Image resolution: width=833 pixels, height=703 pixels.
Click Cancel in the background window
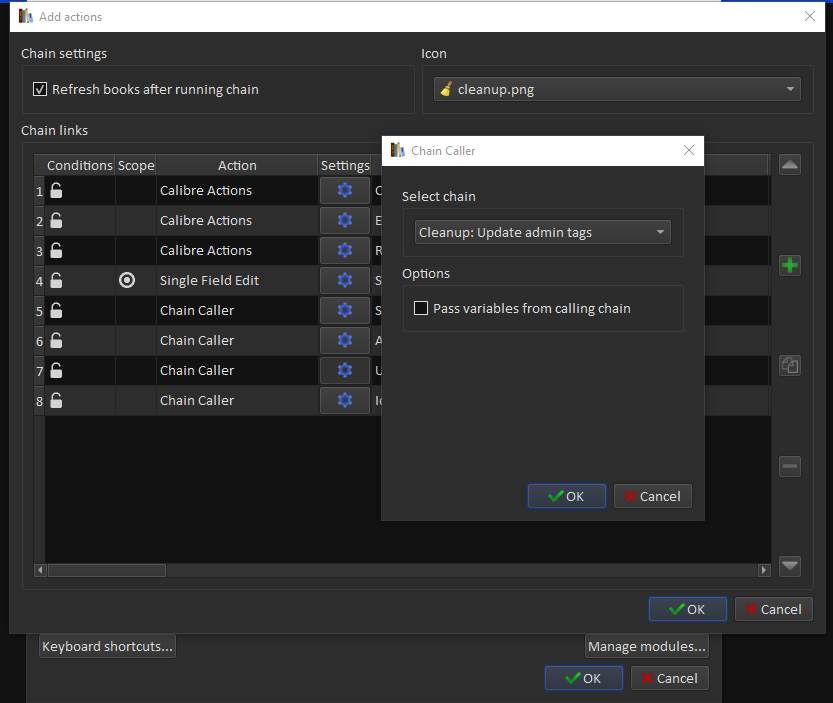[x=669, y=678]
